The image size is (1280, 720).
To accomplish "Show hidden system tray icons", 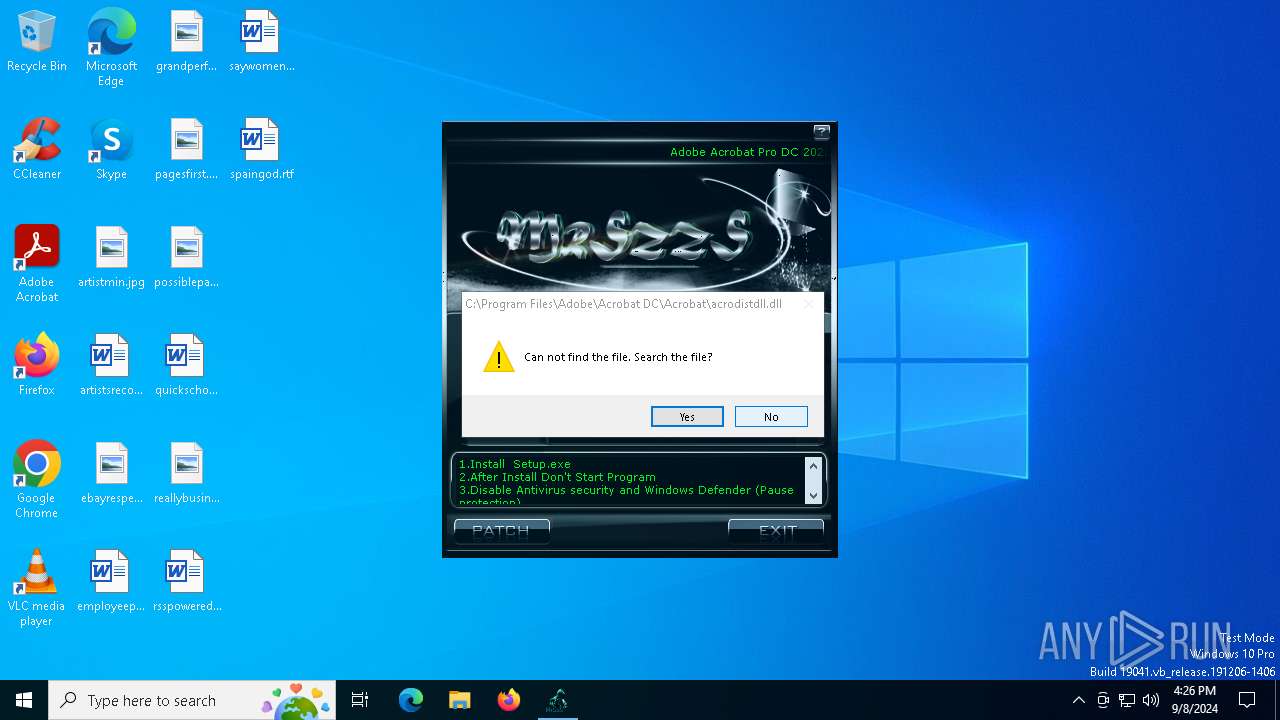I will pyautogui.click(x=1078, y=700).
